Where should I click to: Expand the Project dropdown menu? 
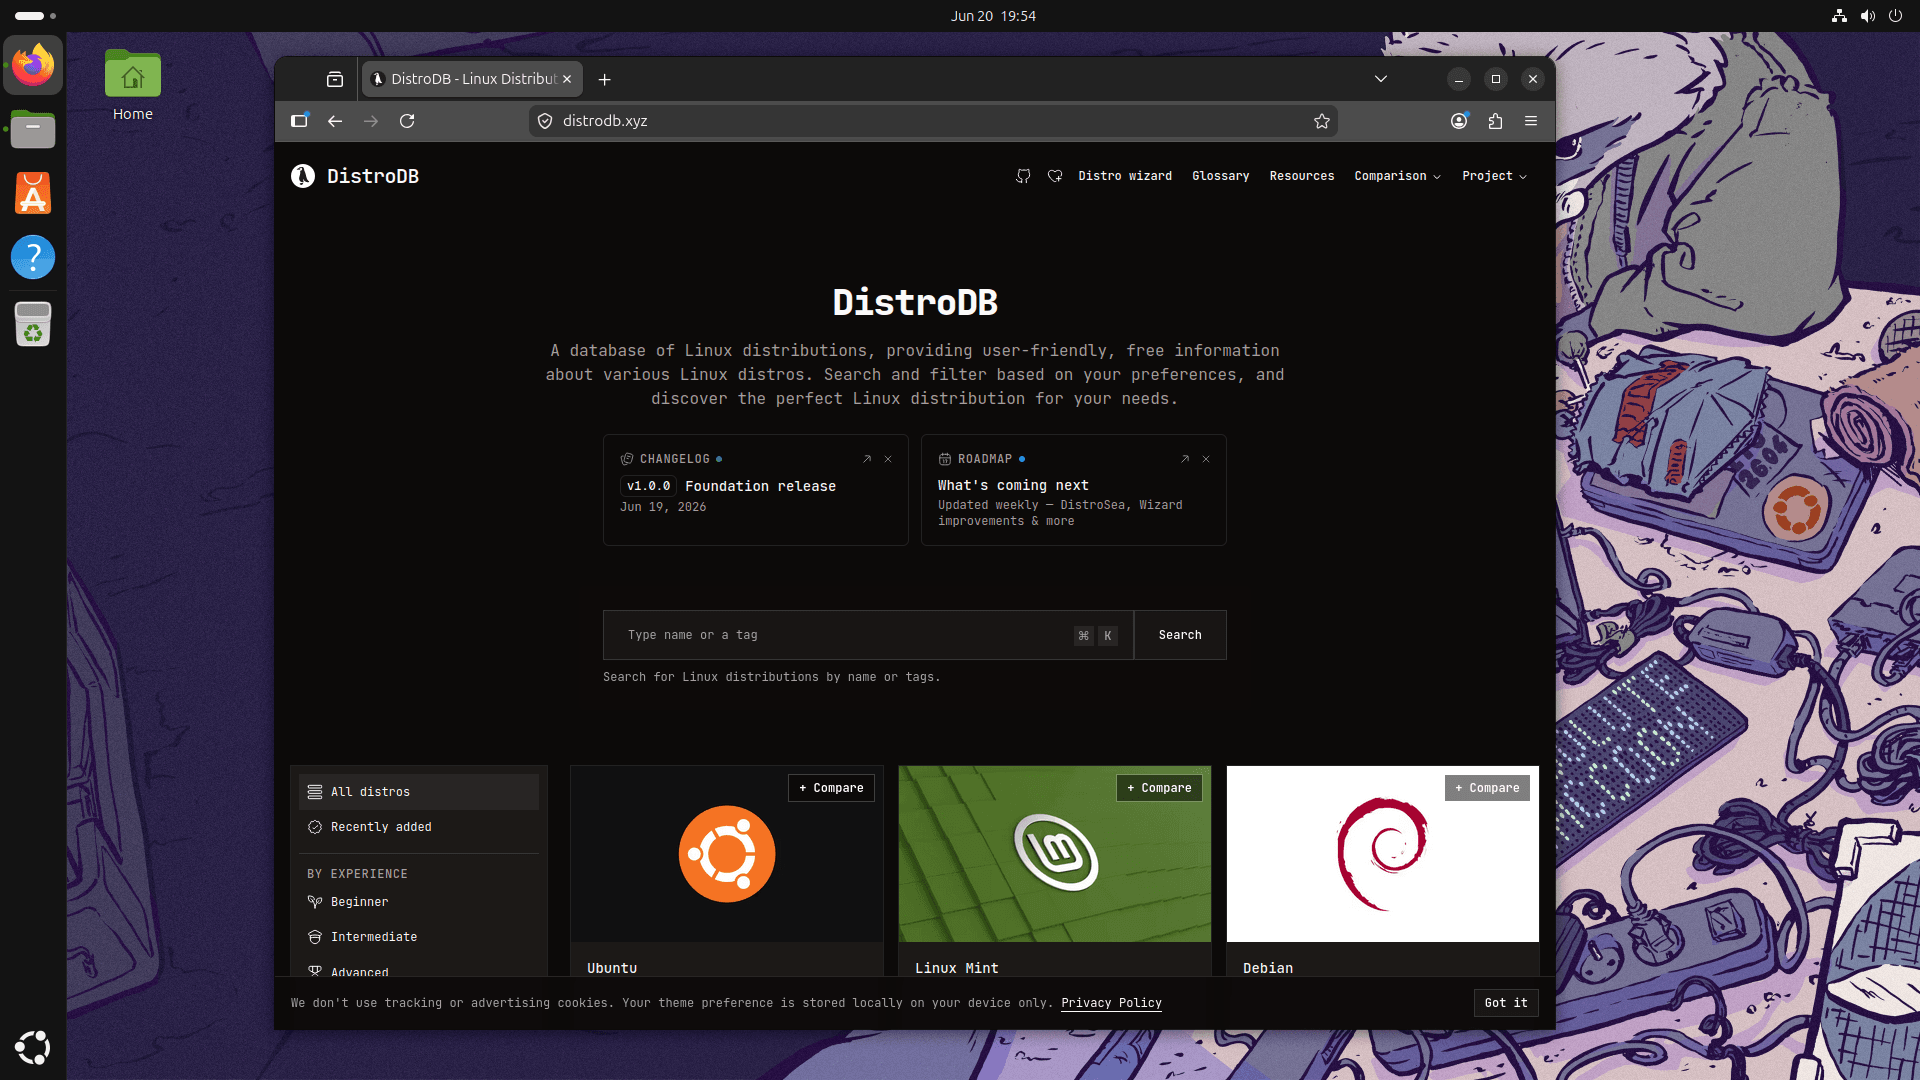(x=1494, y=176)
